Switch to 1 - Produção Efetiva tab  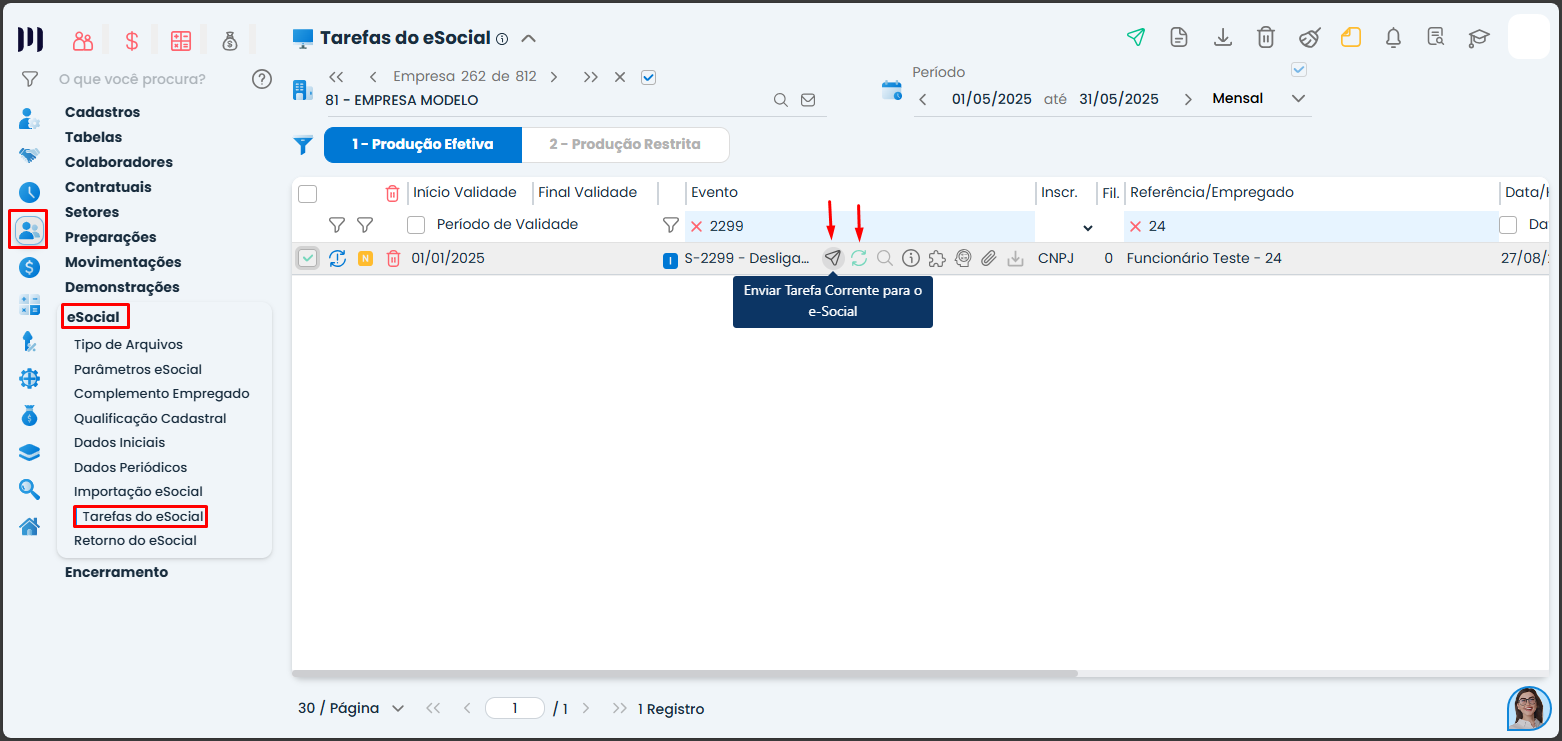(423, 144)
